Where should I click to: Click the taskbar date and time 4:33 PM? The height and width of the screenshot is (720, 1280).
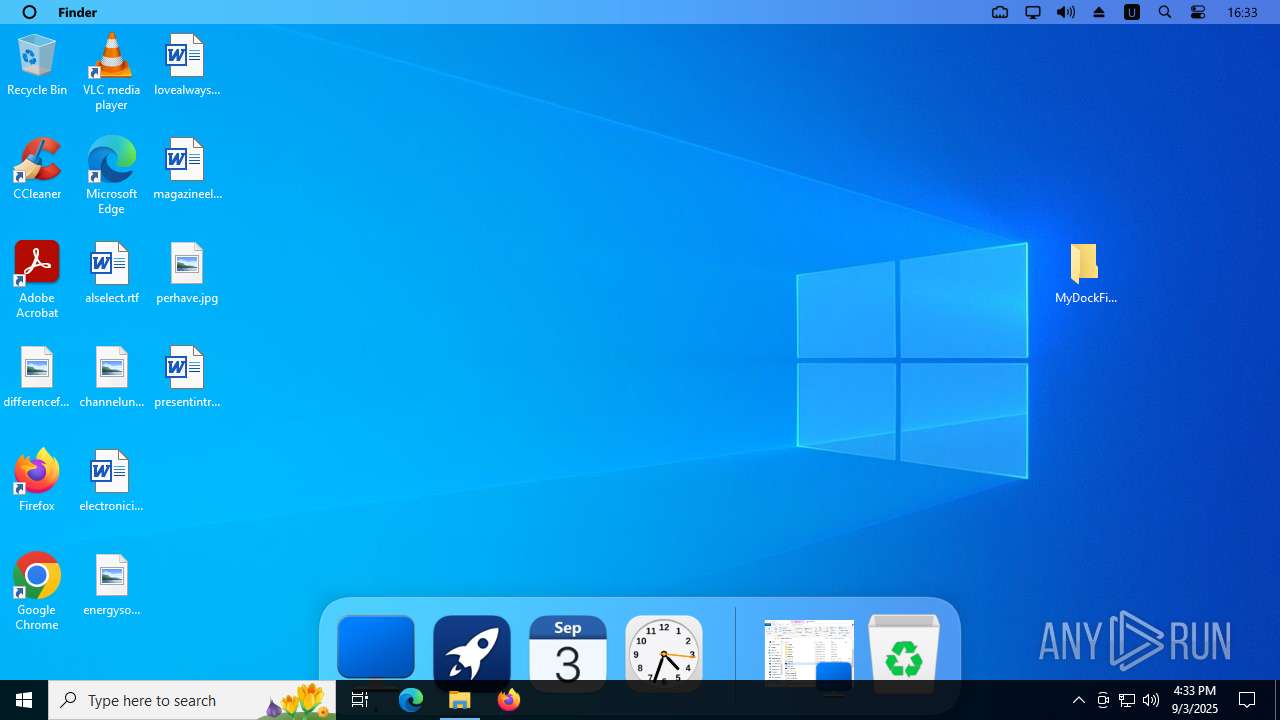[x=1195, y=700]
